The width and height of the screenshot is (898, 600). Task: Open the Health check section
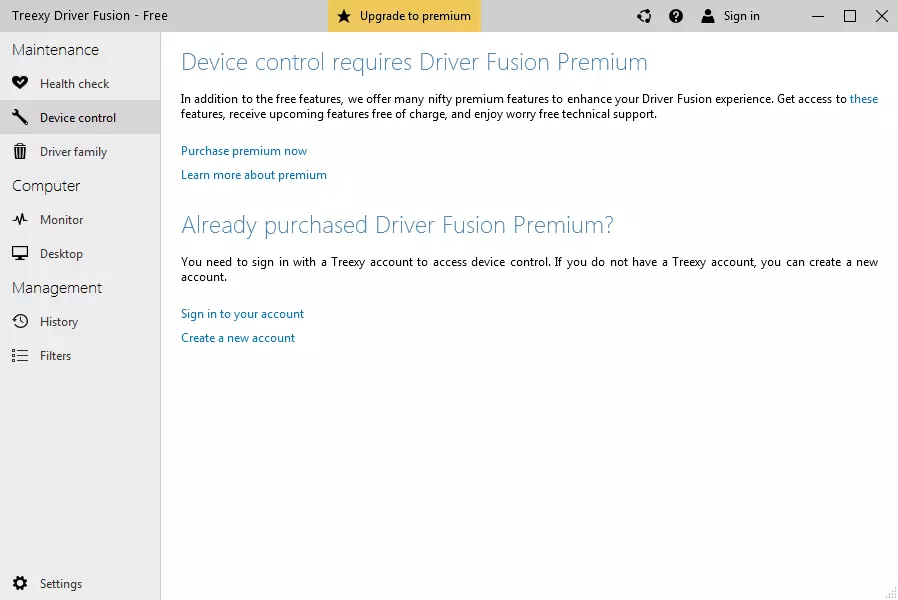coord(80,84)
